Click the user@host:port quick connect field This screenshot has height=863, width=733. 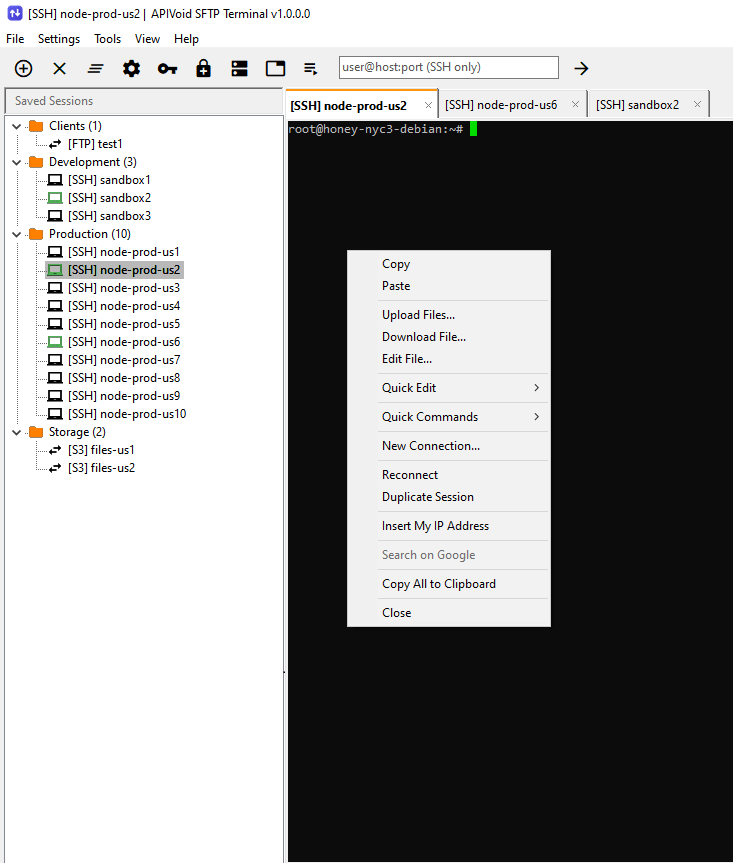[448, 67]
